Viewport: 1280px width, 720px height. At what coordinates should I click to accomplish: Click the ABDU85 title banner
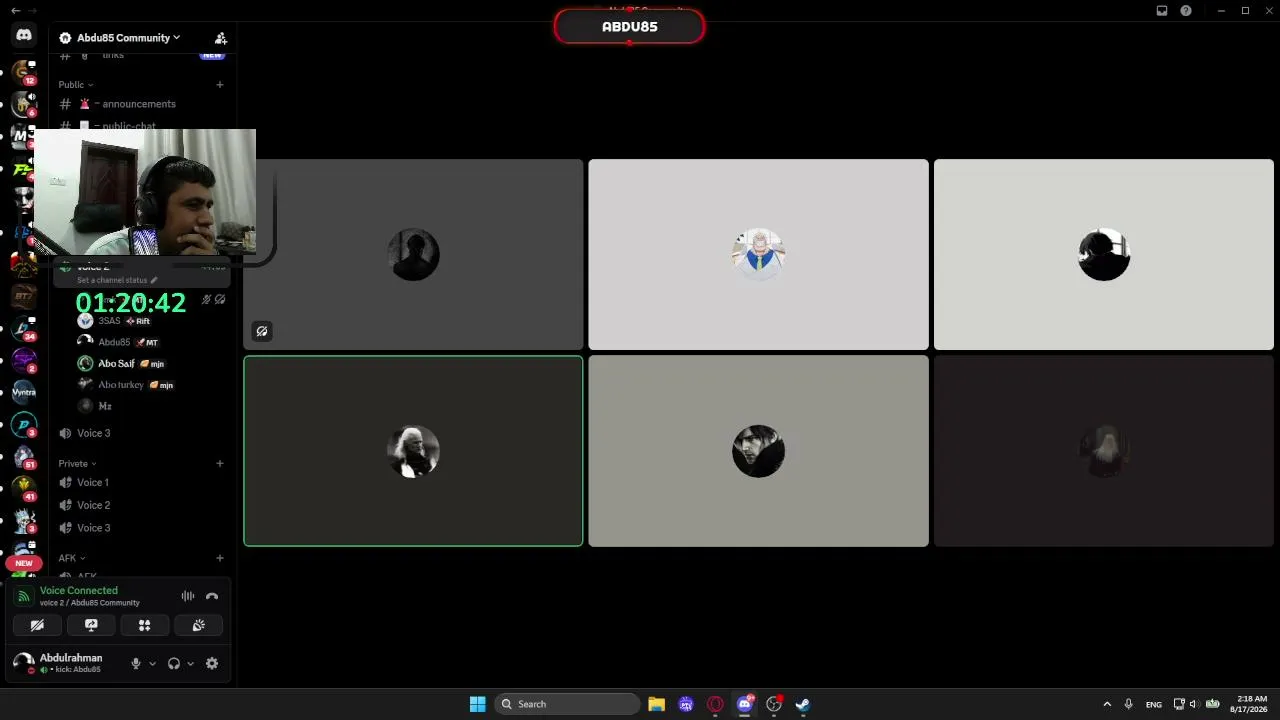(629, 27)
